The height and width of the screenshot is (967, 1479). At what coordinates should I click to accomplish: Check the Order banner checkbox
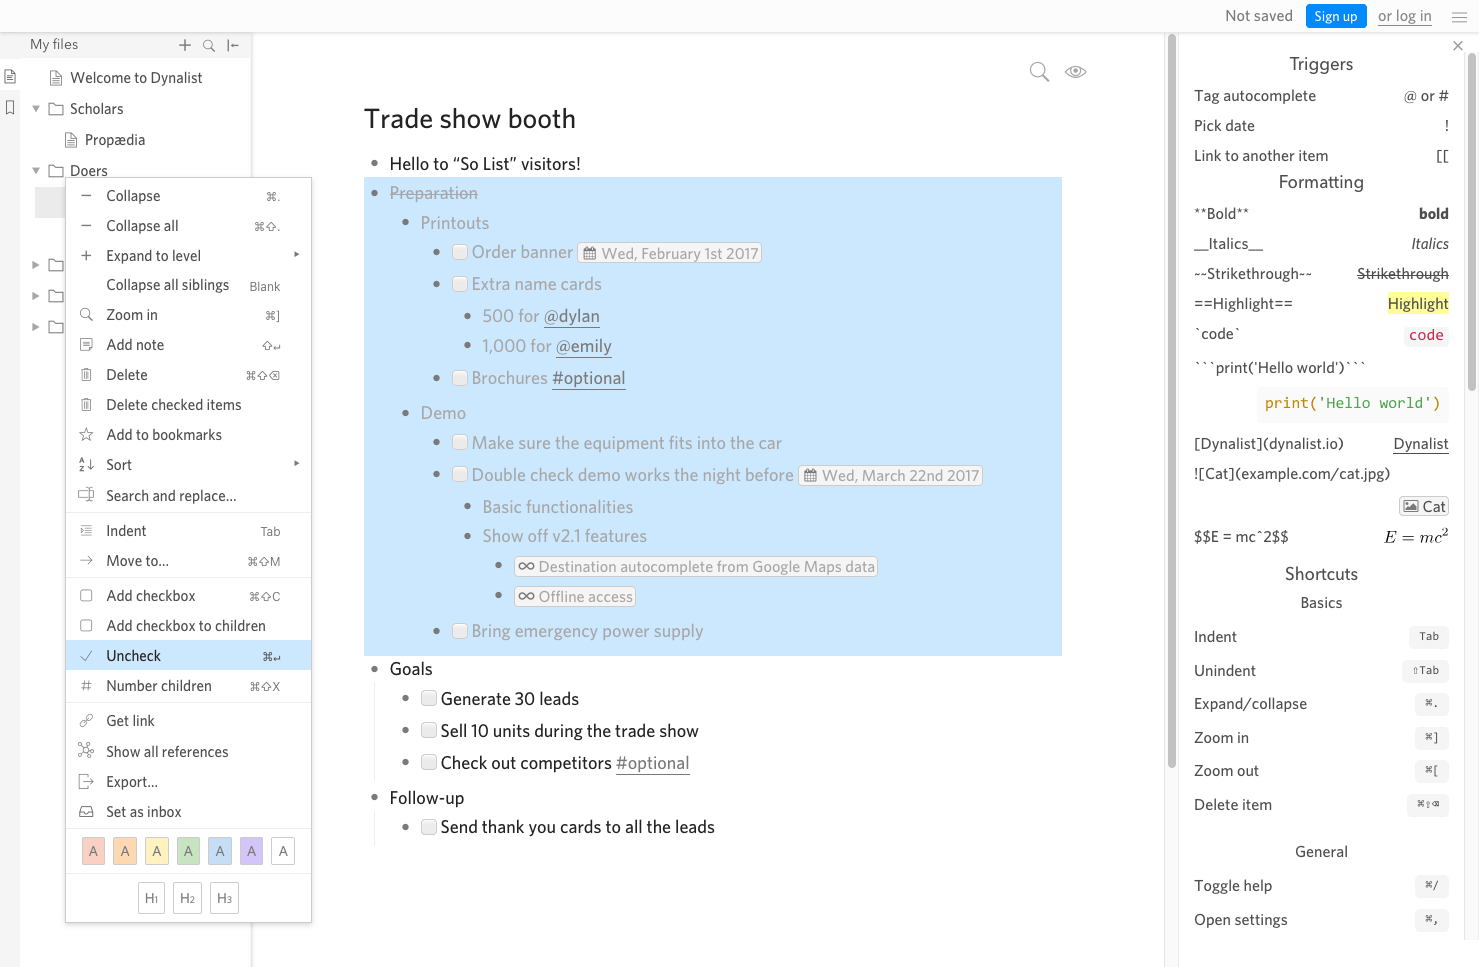pyautogui.click(x=460, y=253)
